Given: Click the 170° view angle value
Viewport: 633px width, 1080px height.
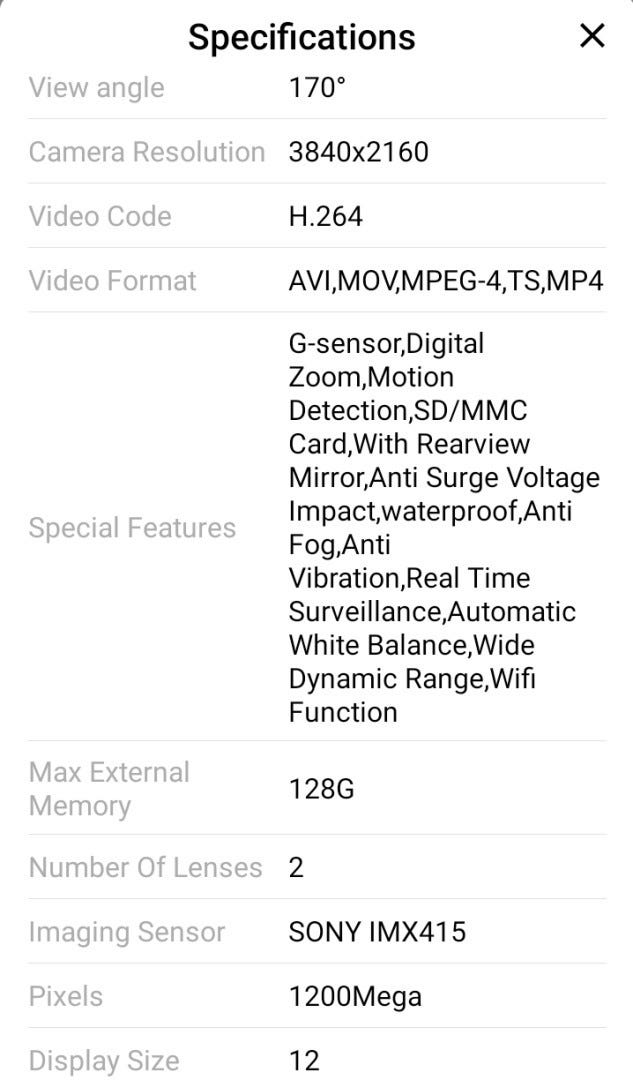Looking at the screenshot, I should pos(317,88).
